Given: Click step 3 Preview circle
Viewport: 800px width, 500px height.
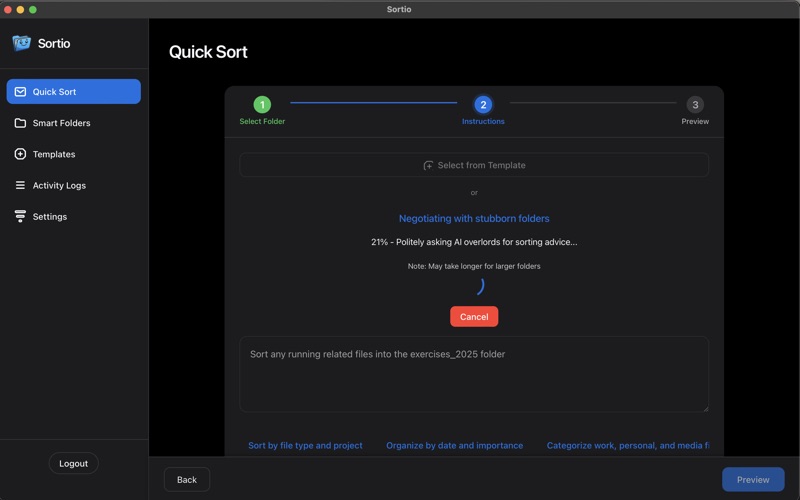Looking at the screenshot, I should 695,105.
